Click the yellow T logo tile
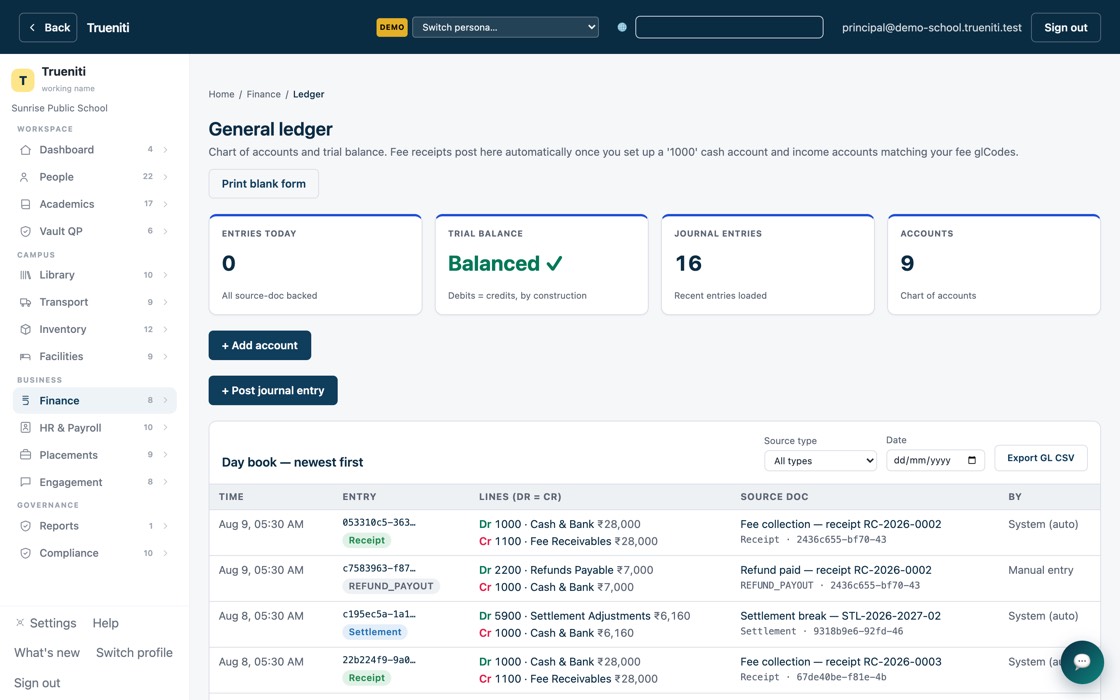This screenshot has width=1120, height=700. tap(23, 80)
